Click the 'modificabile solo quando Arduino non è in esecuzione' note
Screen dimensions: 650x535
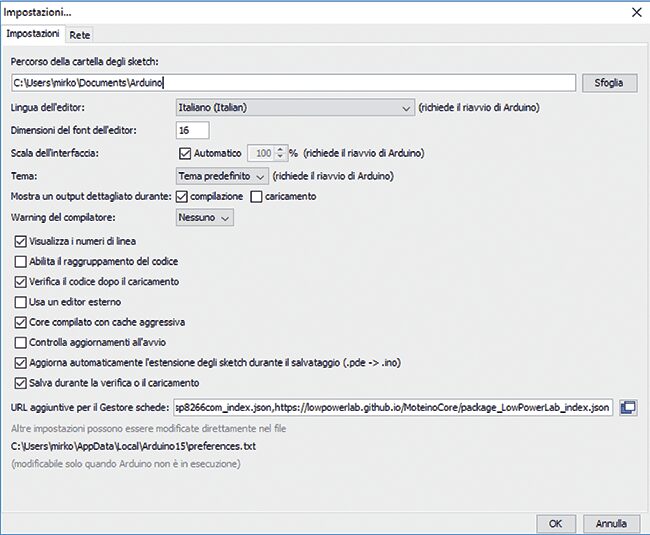126,464
